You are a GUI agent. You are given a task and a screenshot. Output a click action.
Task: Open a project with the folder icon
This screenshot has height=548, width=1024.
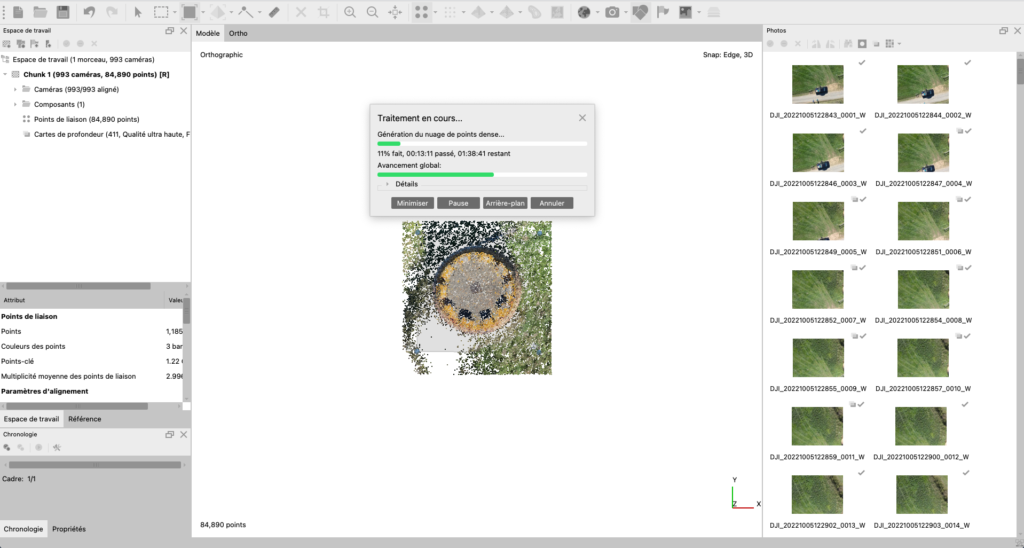(x=40, y=12)
